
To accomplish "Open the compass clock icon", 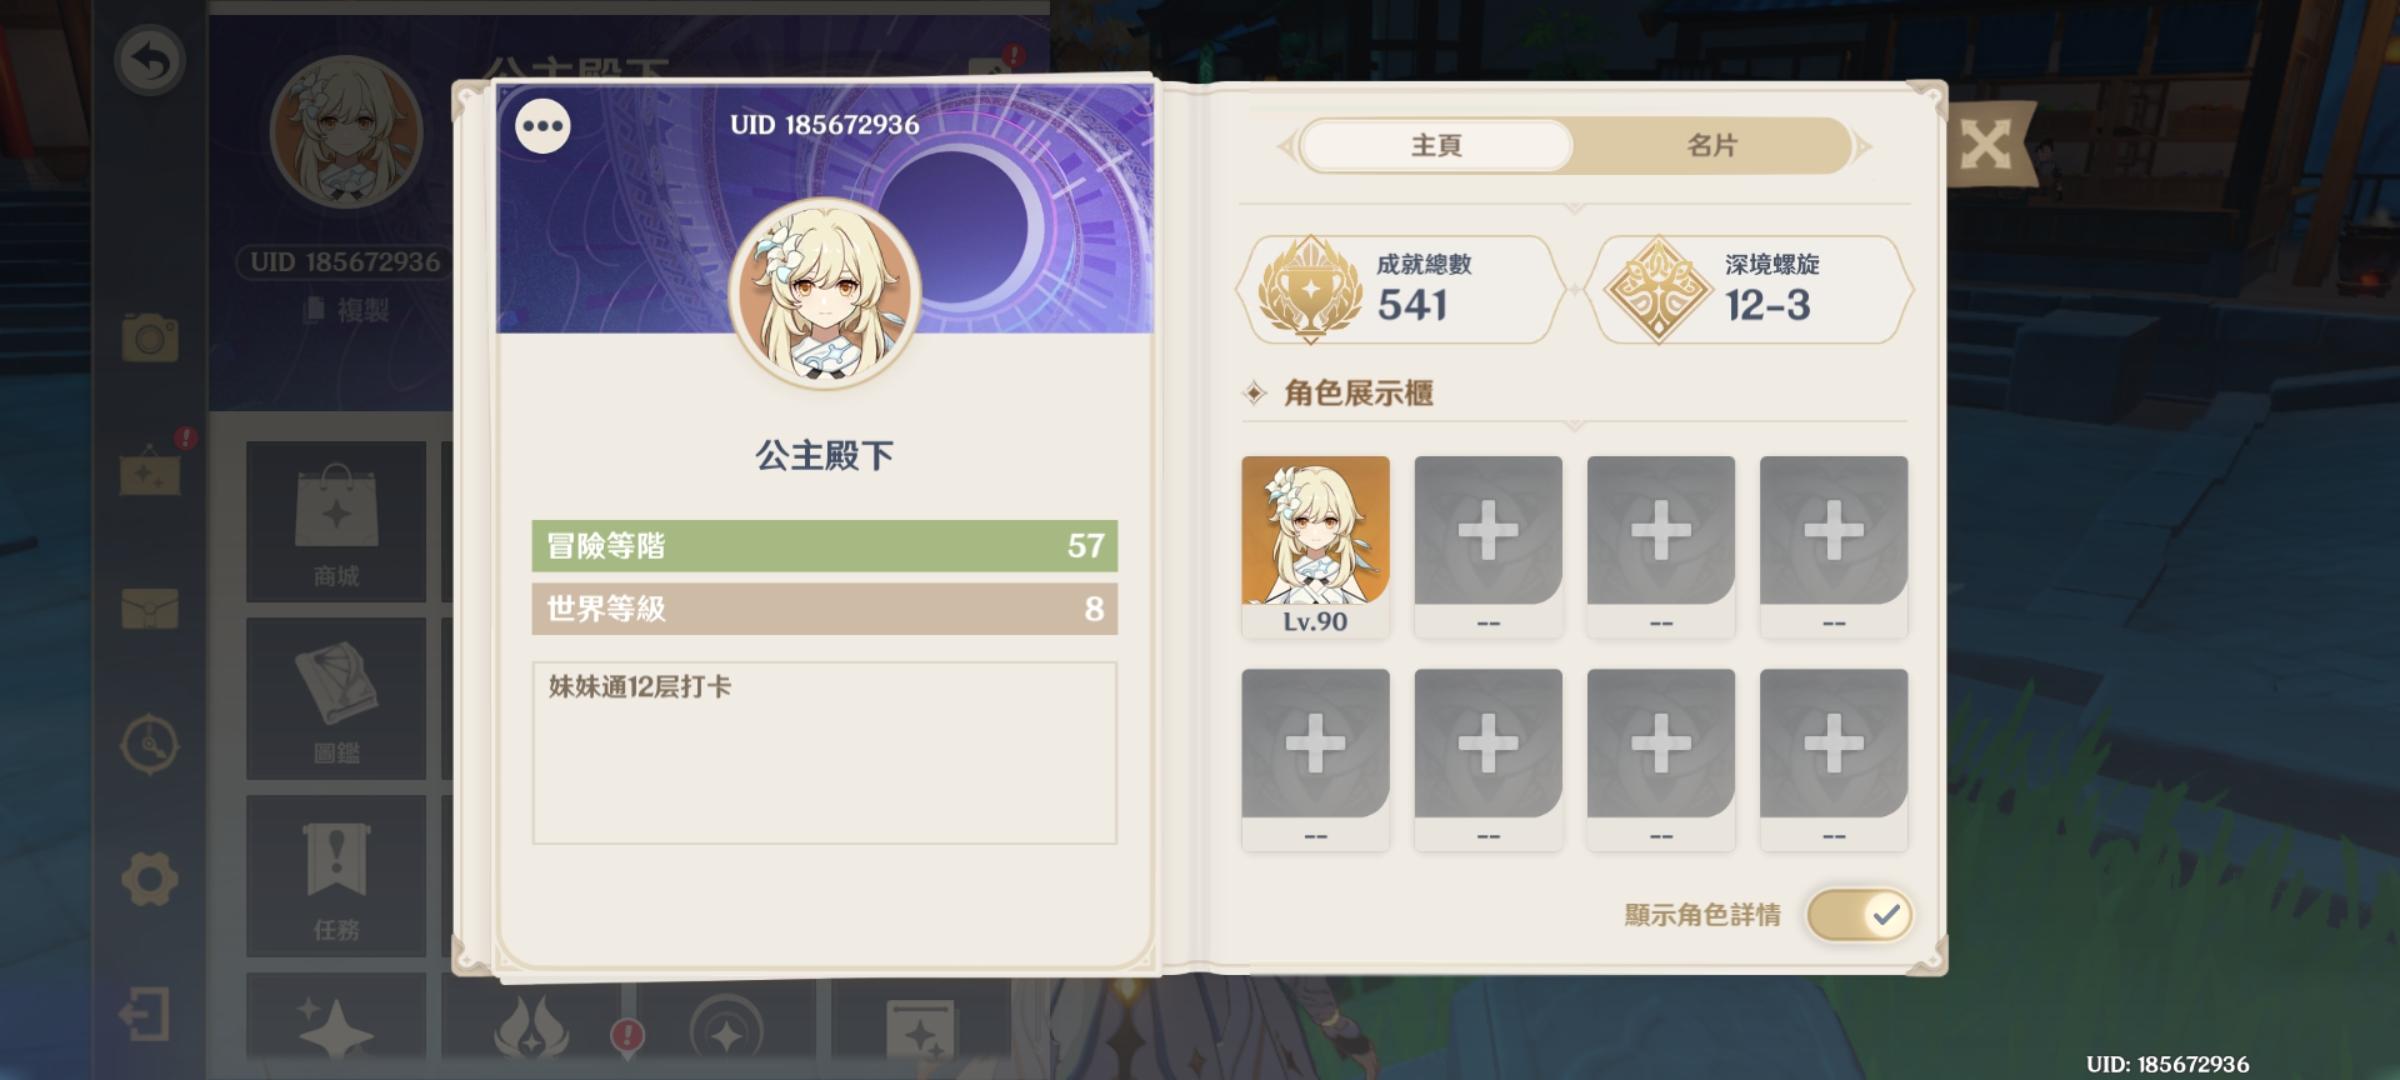I will (150, 744).
